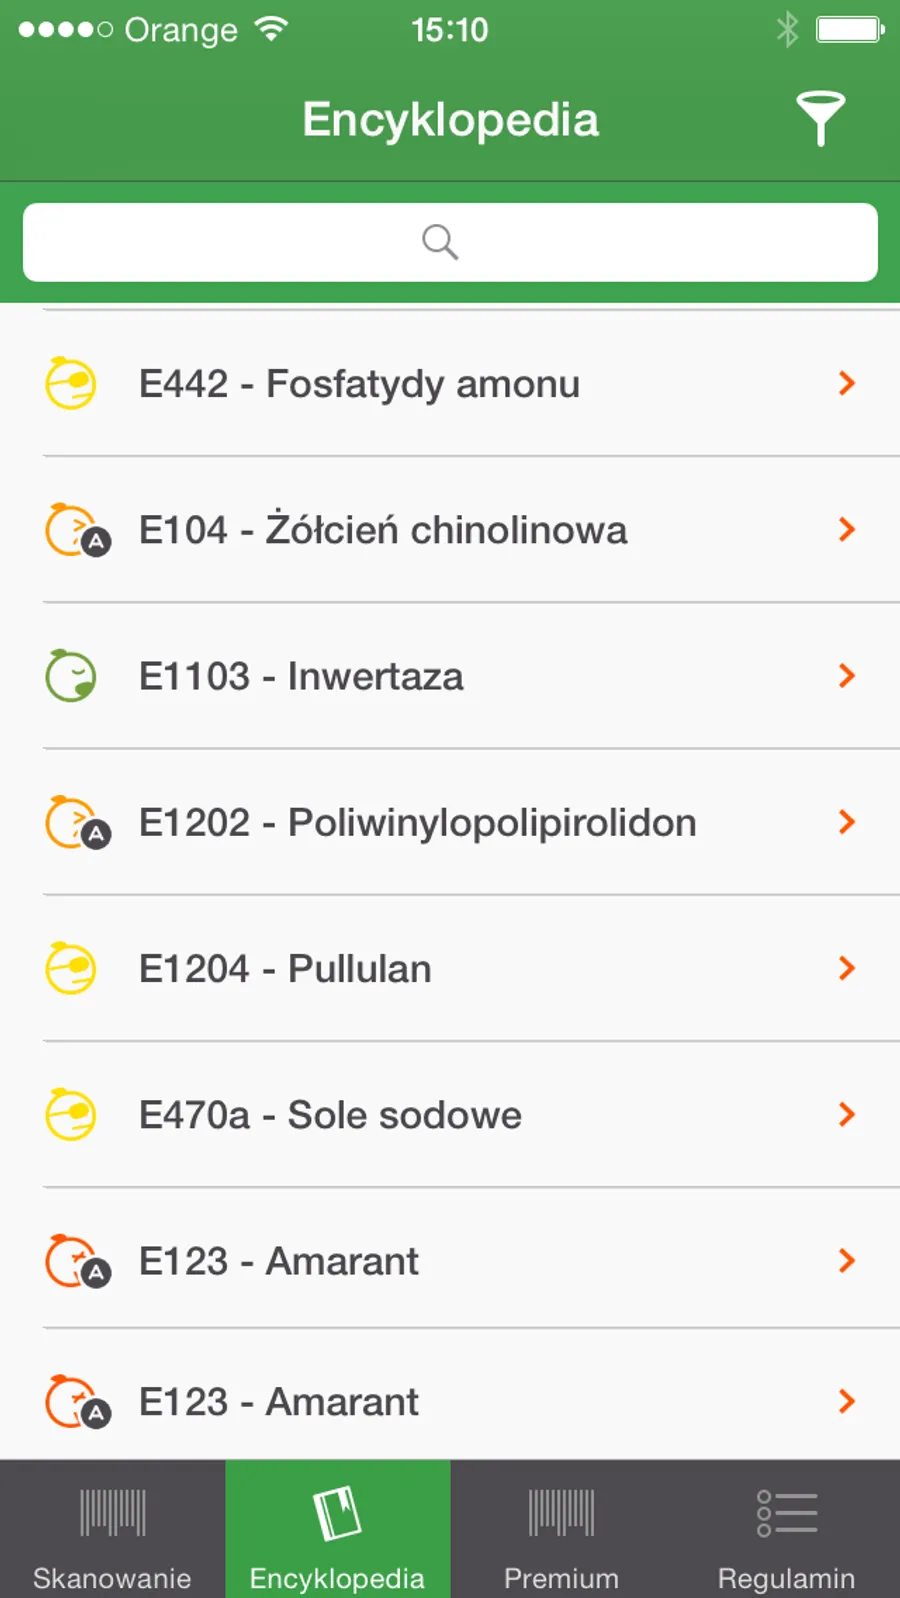Tap the orange icon beside E1202
The height and width of the screenshot is (1598, 900).
(x=76, y=822)
